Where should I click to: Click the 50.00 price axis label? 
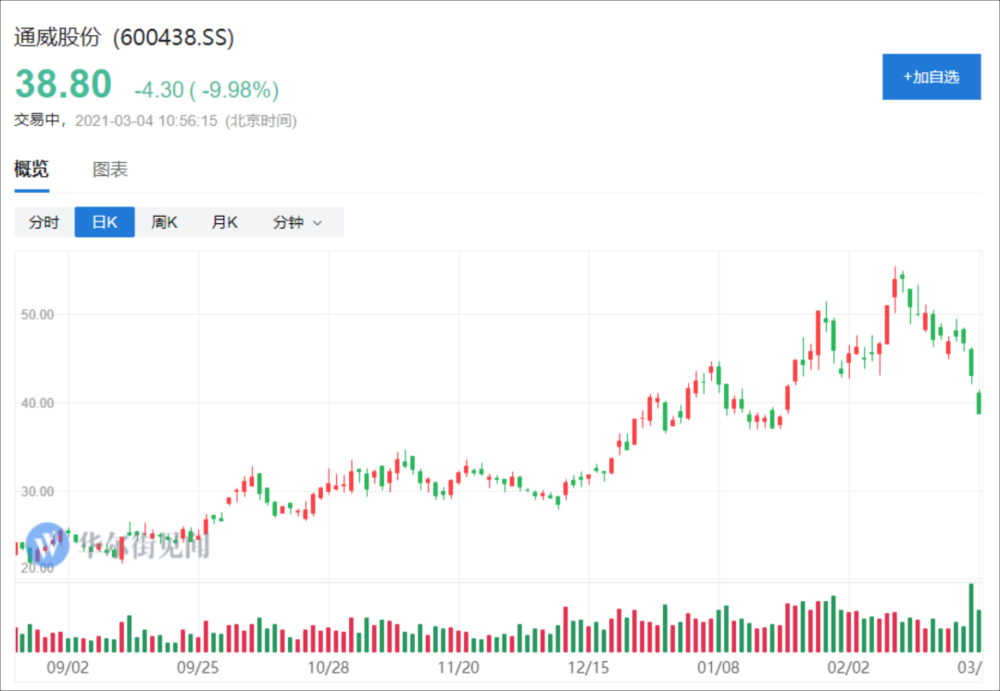(36, 314)
